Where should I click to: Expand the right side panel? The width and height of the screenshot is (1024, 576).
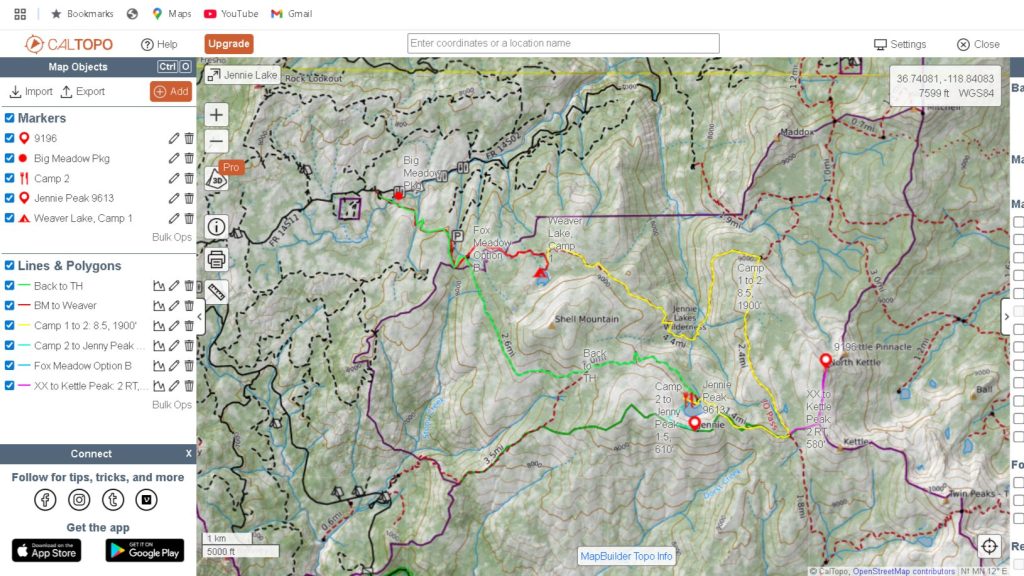1006,317
